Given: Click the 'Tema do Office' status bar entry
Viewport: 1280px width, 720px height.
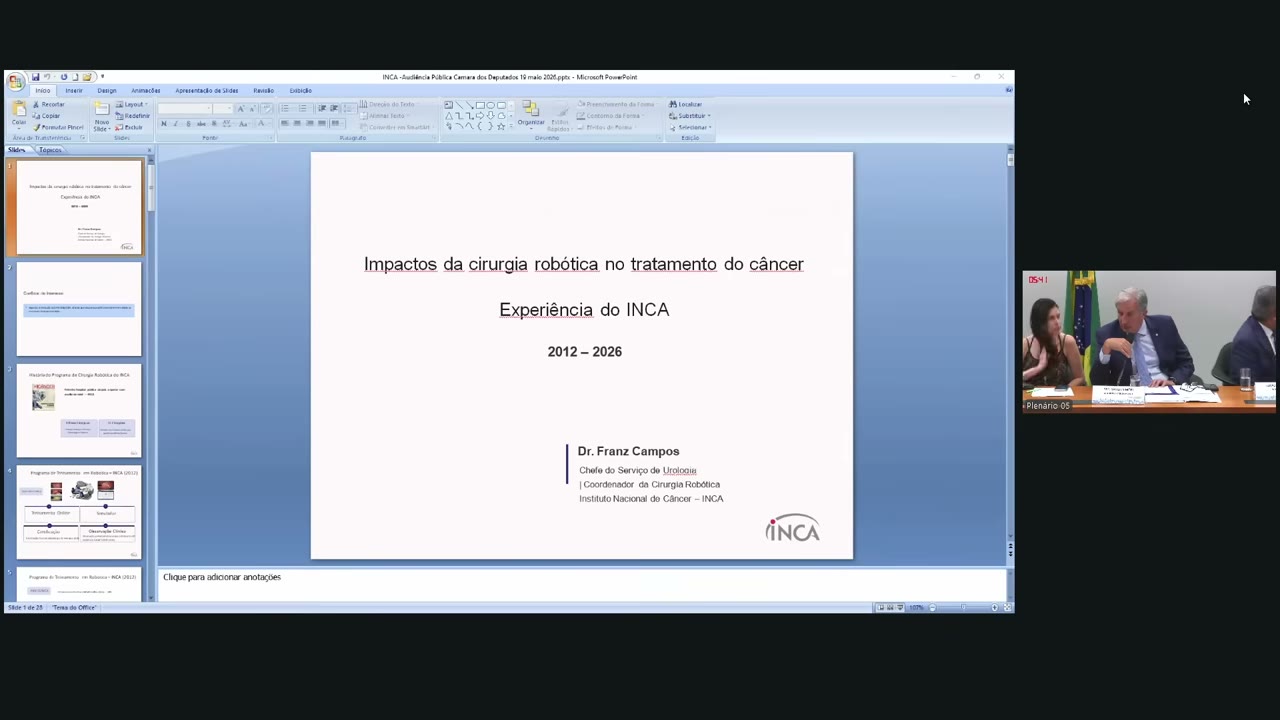Looking at the screenshot, I should (x=74, y=608).
